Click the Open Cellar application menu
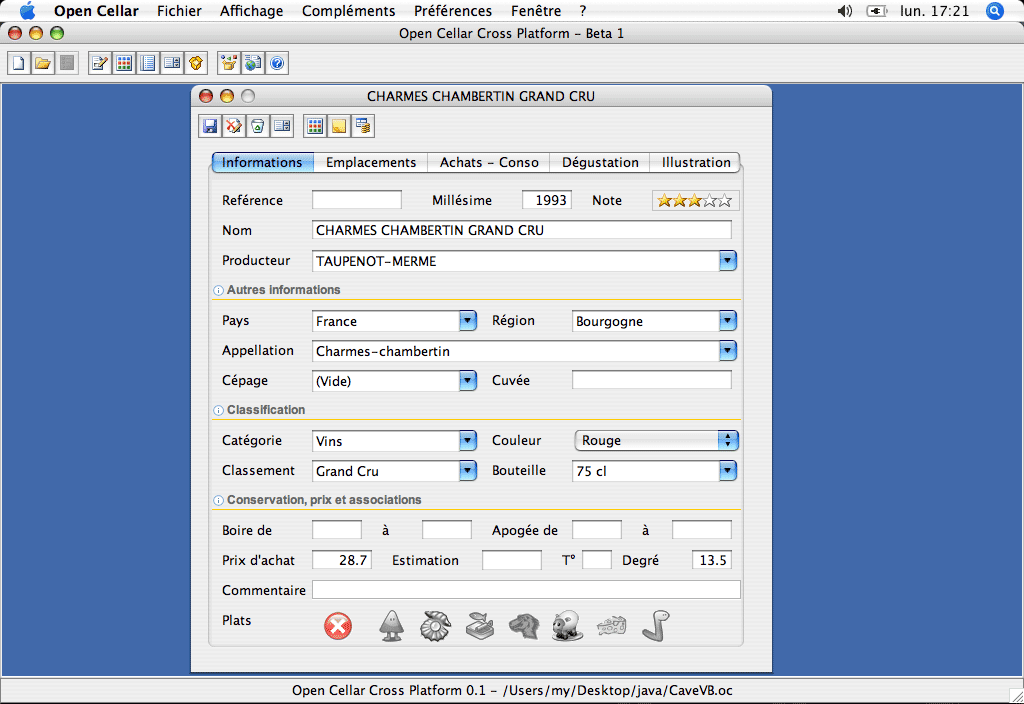The height and width of the screenshot is (704, 1024). pos(96,11)
